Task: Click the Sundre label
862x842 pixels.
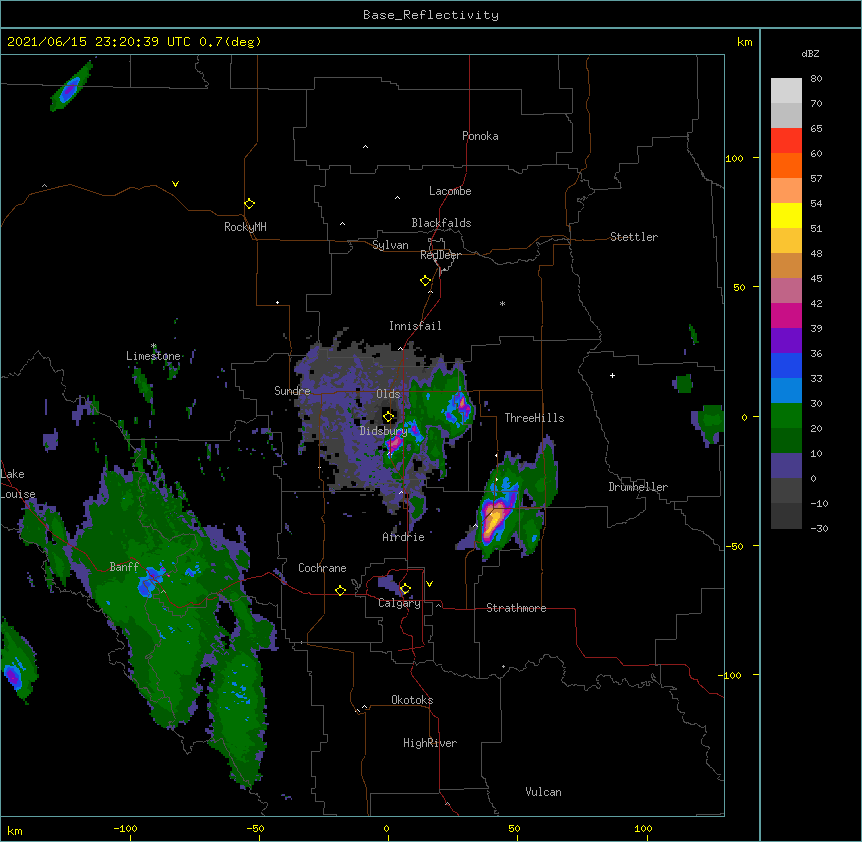Action: click(x=292, y=391)
